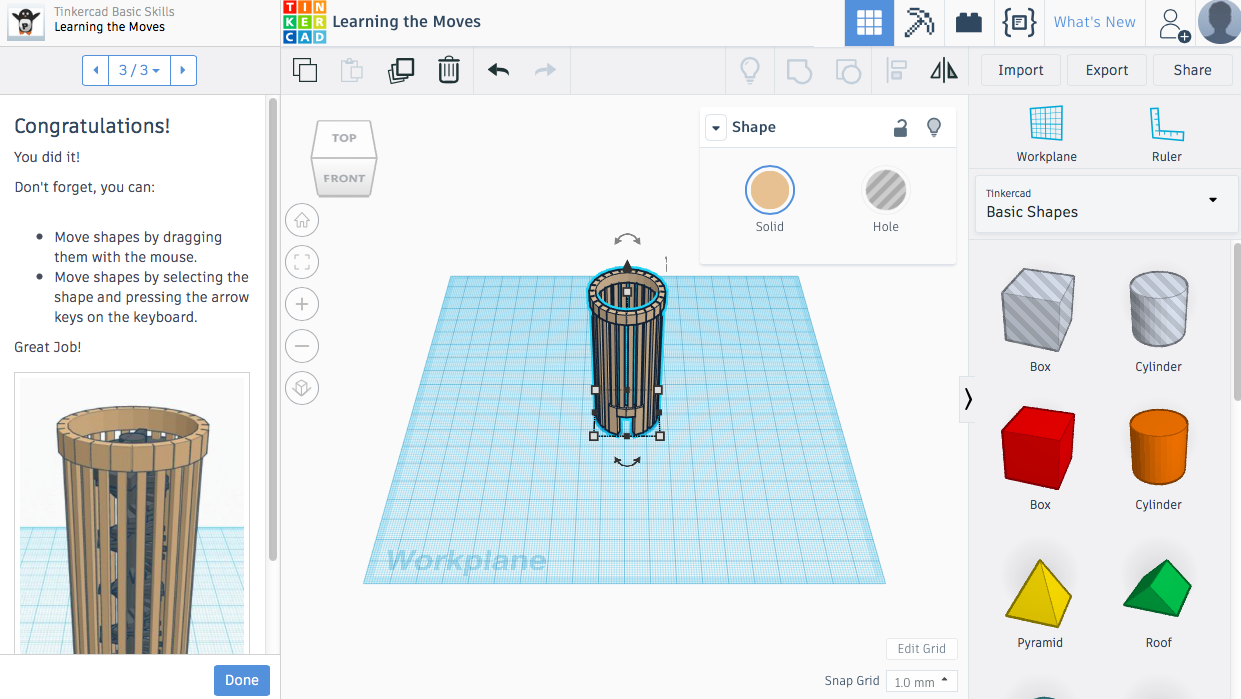The image size is (1241, 699).
Task: Switch to the 3D designs dashboard tab
Action: pyautogui.click(x=869, y=22)
